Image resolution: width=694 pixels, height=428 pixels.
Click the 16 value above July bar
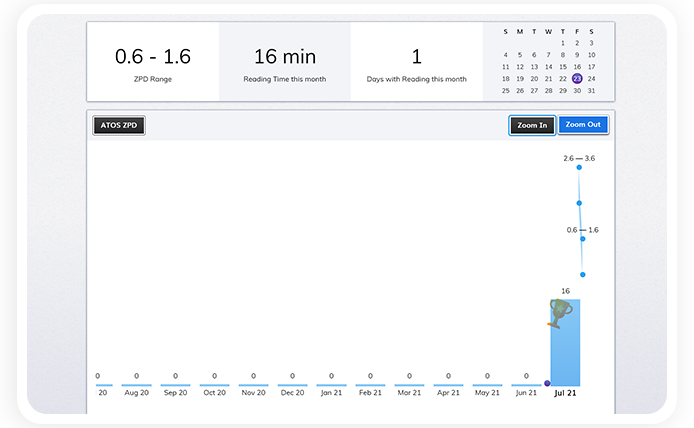[x=565, y=291]
